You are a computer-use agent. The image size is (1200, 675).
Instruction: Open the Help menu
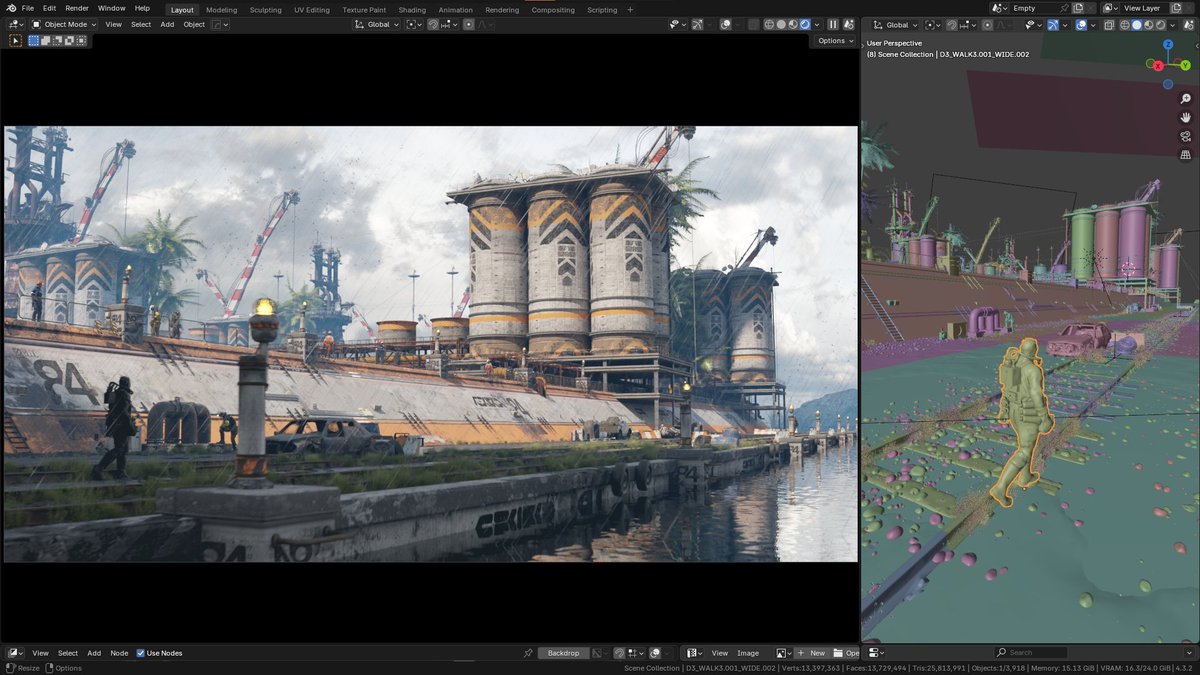click(x=142, y=8)
